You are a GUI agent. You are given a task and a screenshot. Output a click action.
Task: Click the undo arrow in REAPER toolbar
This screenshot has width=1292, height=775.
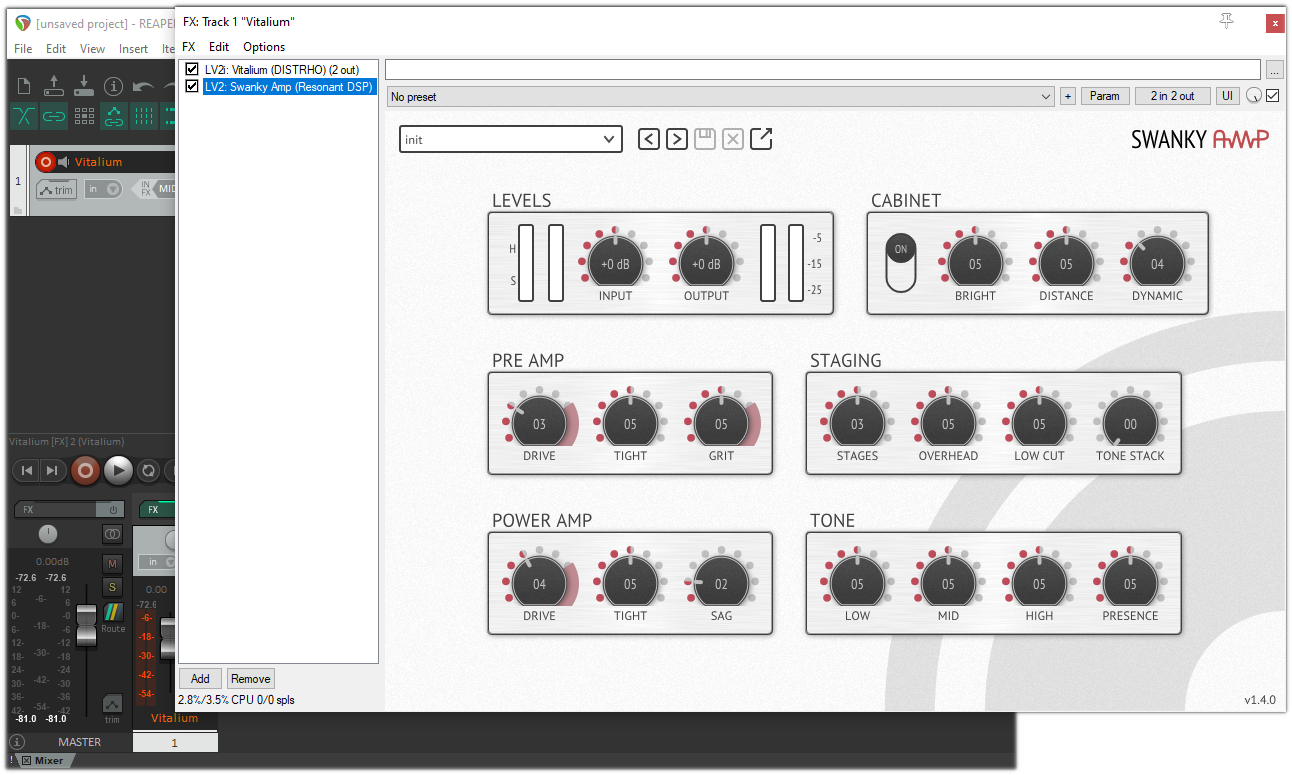point(144,86)
